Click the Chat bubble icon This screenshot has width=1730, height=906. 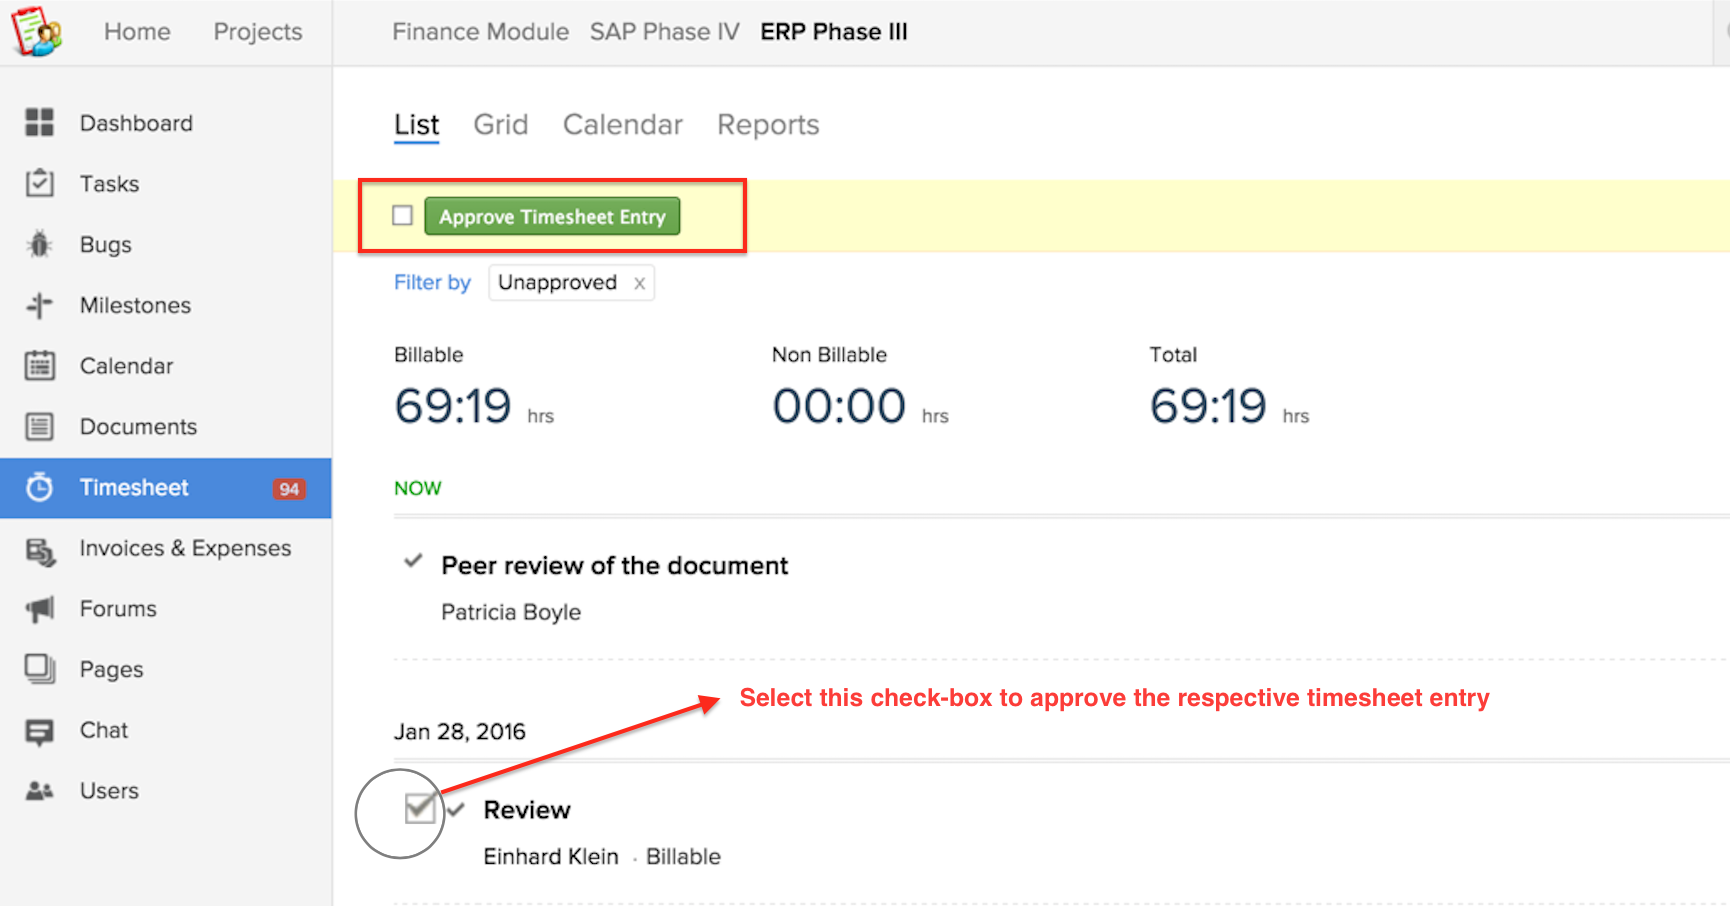[40, 732]
